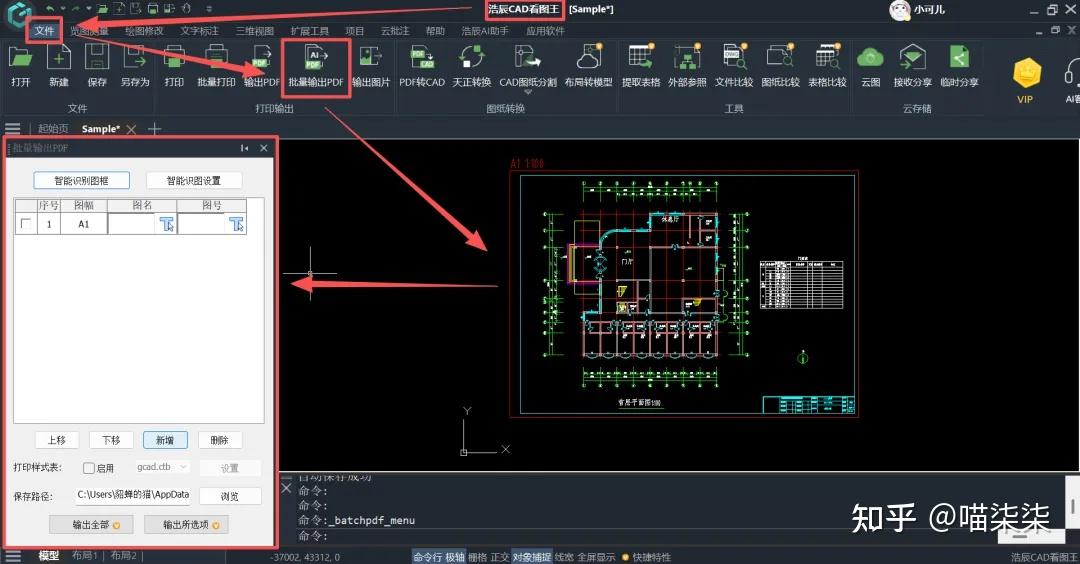Click the 打印 printer icon

[174, 66]
